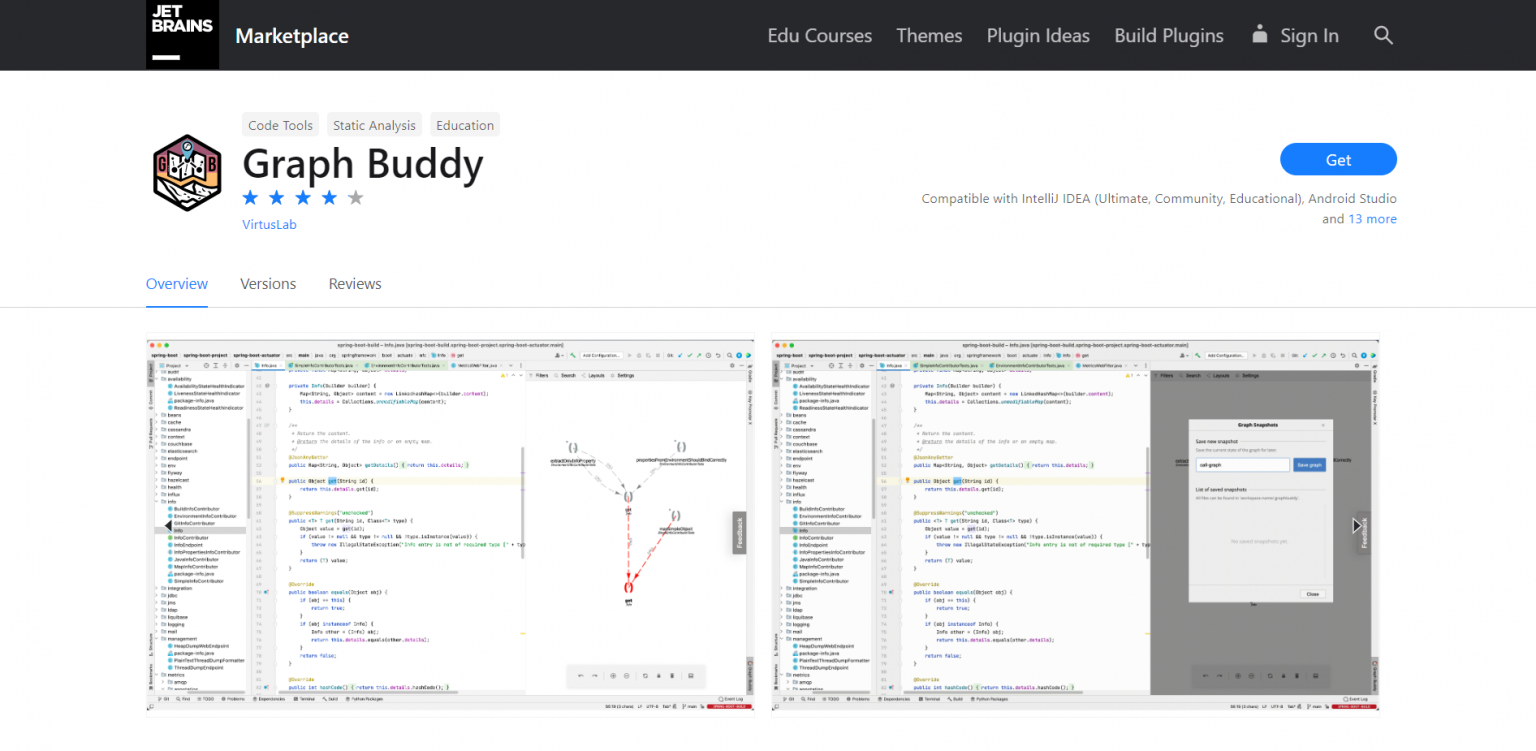Navigate to the Themes section
The image size is (1536, 751).
[x=929, y=35]
